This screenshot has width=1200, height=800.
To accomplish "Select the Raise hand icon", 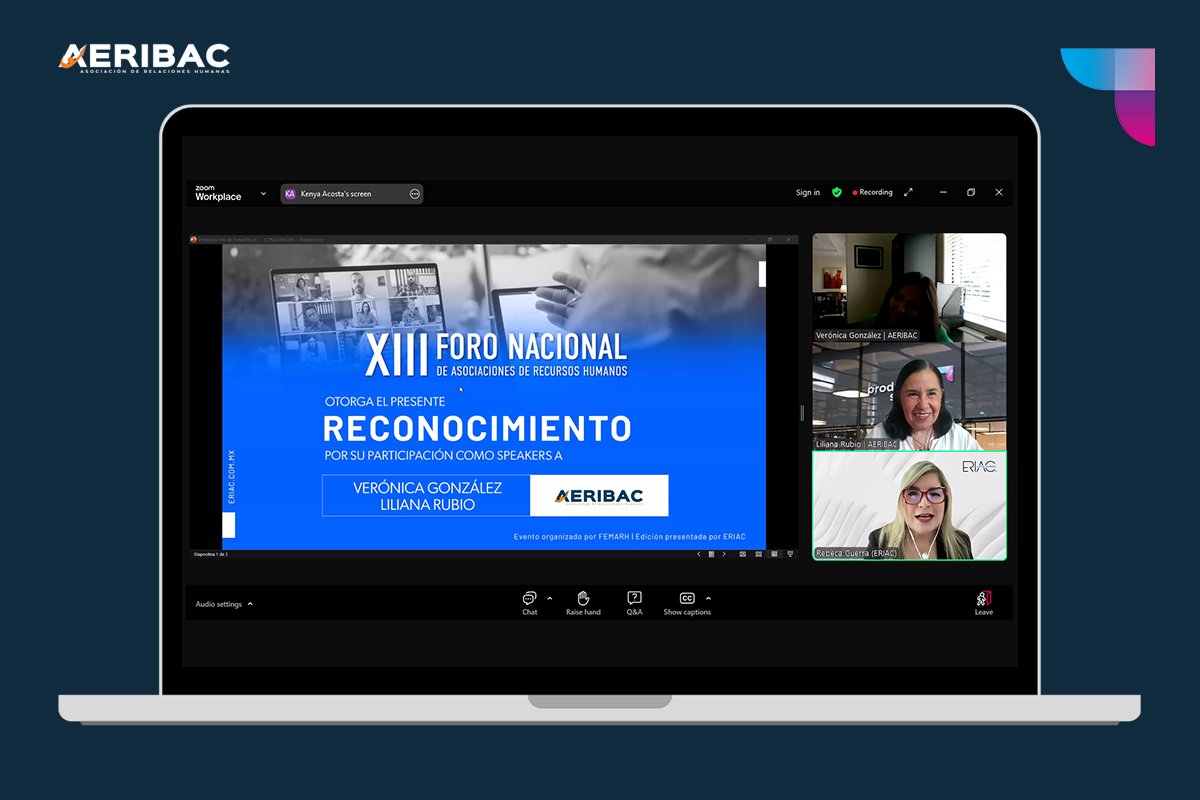I will (x=583, y=597).
